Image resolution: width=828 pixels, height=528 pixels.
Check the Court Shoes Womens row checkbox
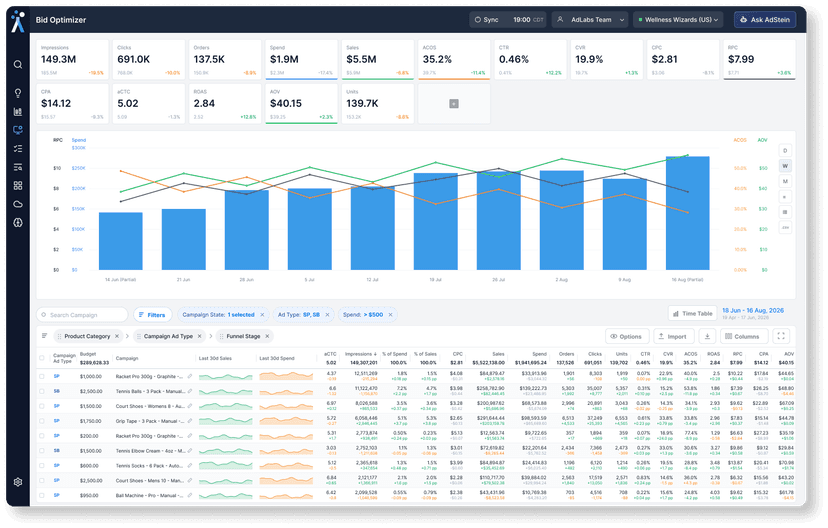click(42, 406)
